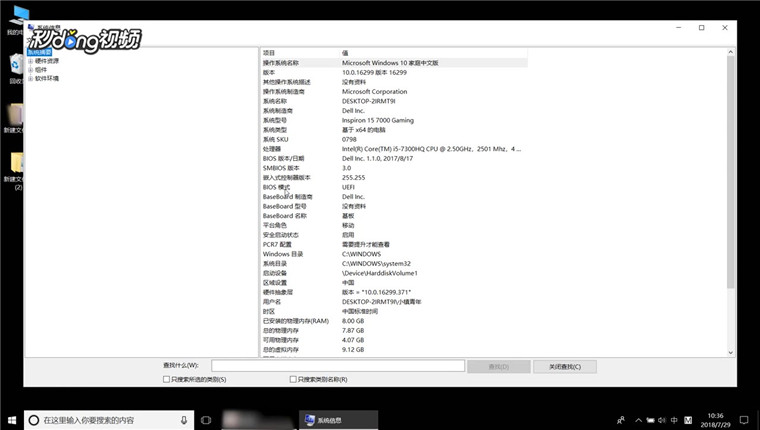
Task: Expand the 硬件资源 tree node
Action: point(30,62)
